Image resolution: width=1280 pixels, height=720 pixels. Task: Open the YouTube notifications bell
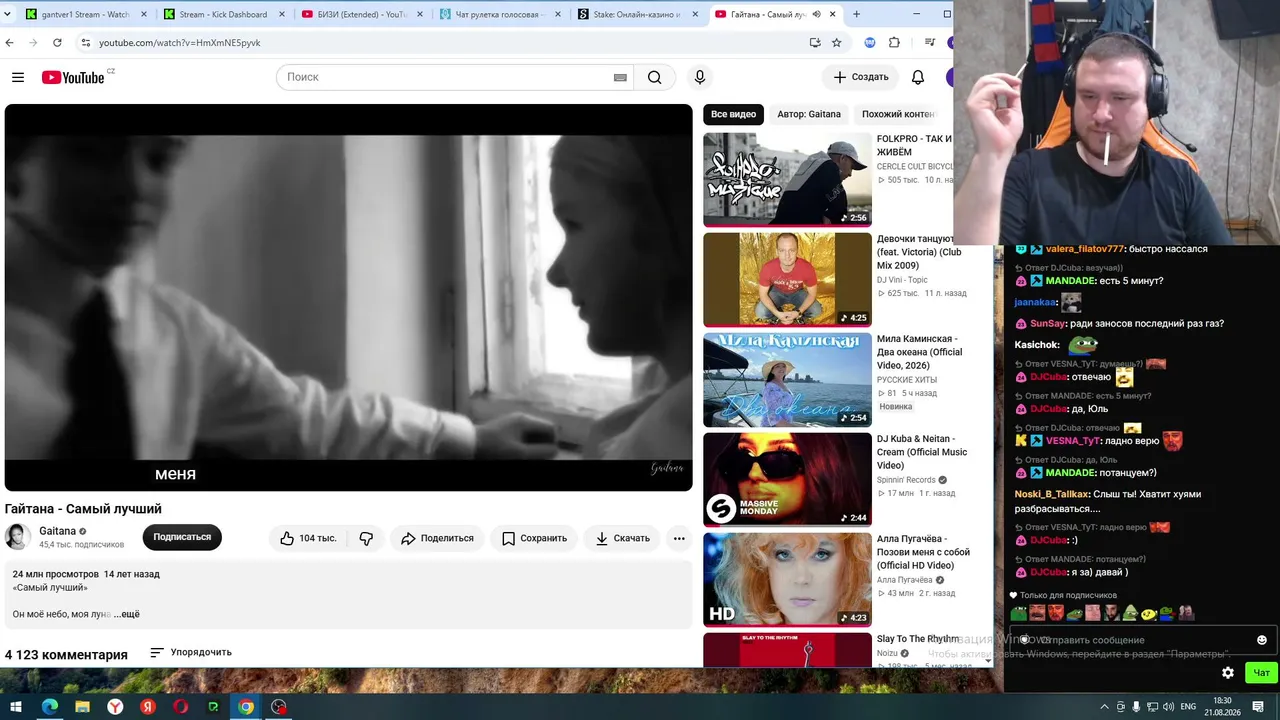tap(918, 77)
